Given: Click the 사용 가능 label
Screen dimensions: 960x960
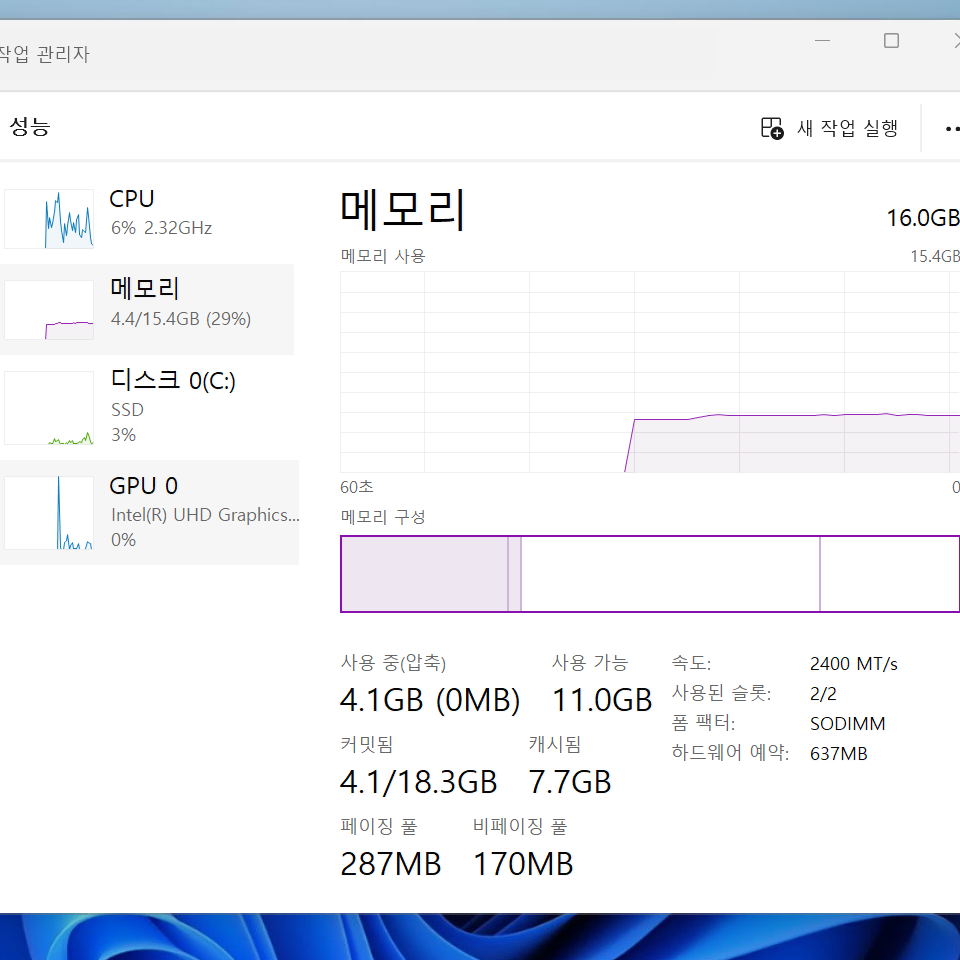Looking at the screenshot, I should [x=590, y=662].
